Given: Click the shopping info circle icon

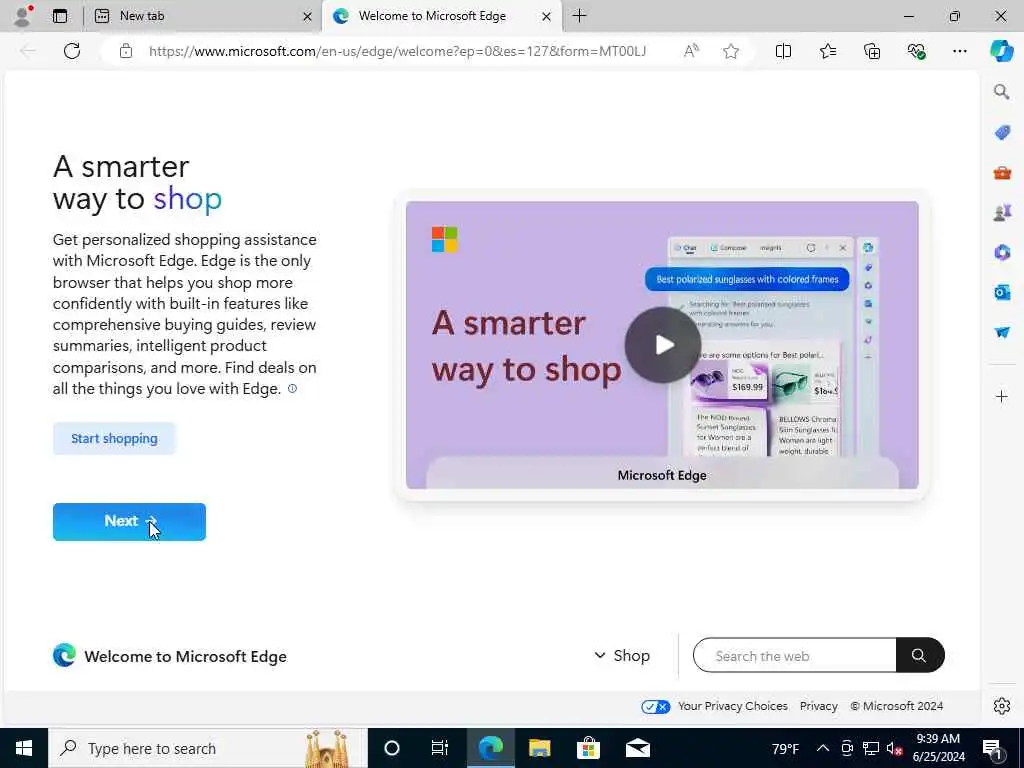Looking at the screenshot, I should coord(293,389).
